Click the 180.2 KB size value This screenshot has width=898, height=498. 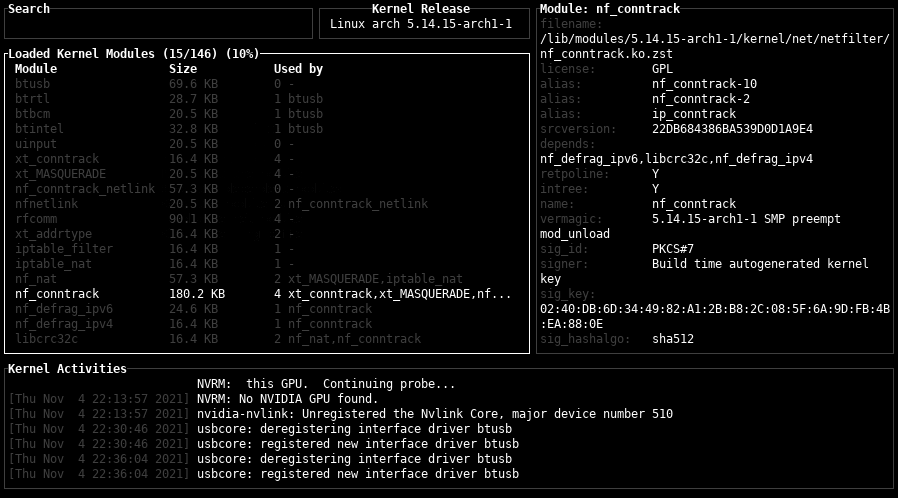[x=197, y=294]
